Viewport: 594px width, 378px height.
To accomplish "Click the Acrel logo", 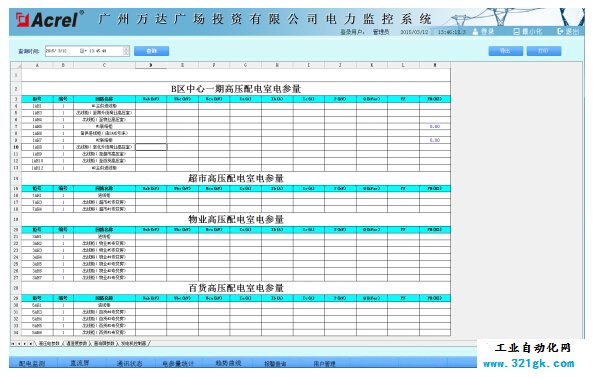I will coord(49,20).
